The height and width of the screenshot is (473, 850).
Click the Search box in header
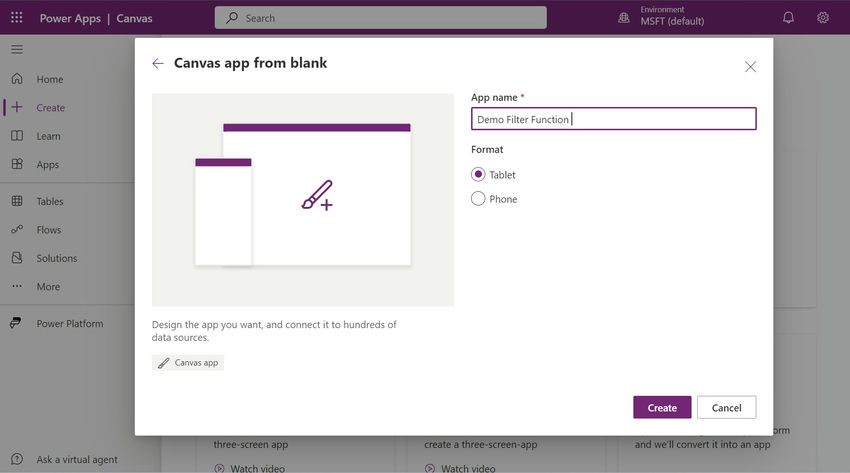[380, 18]
